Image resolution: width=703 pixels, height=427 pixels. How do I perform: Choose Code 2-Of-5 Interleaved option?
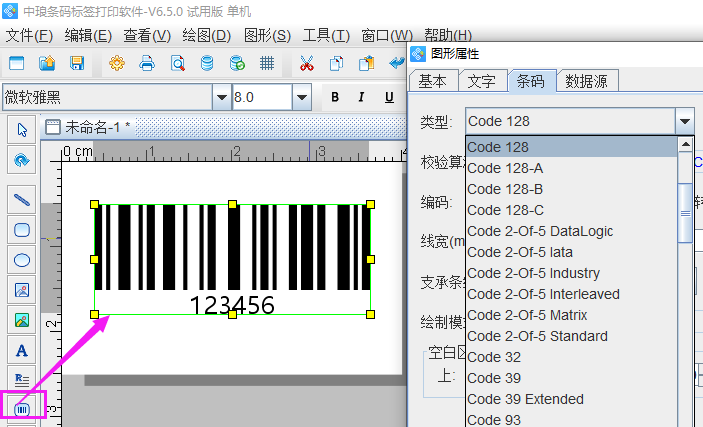[571, 294]
